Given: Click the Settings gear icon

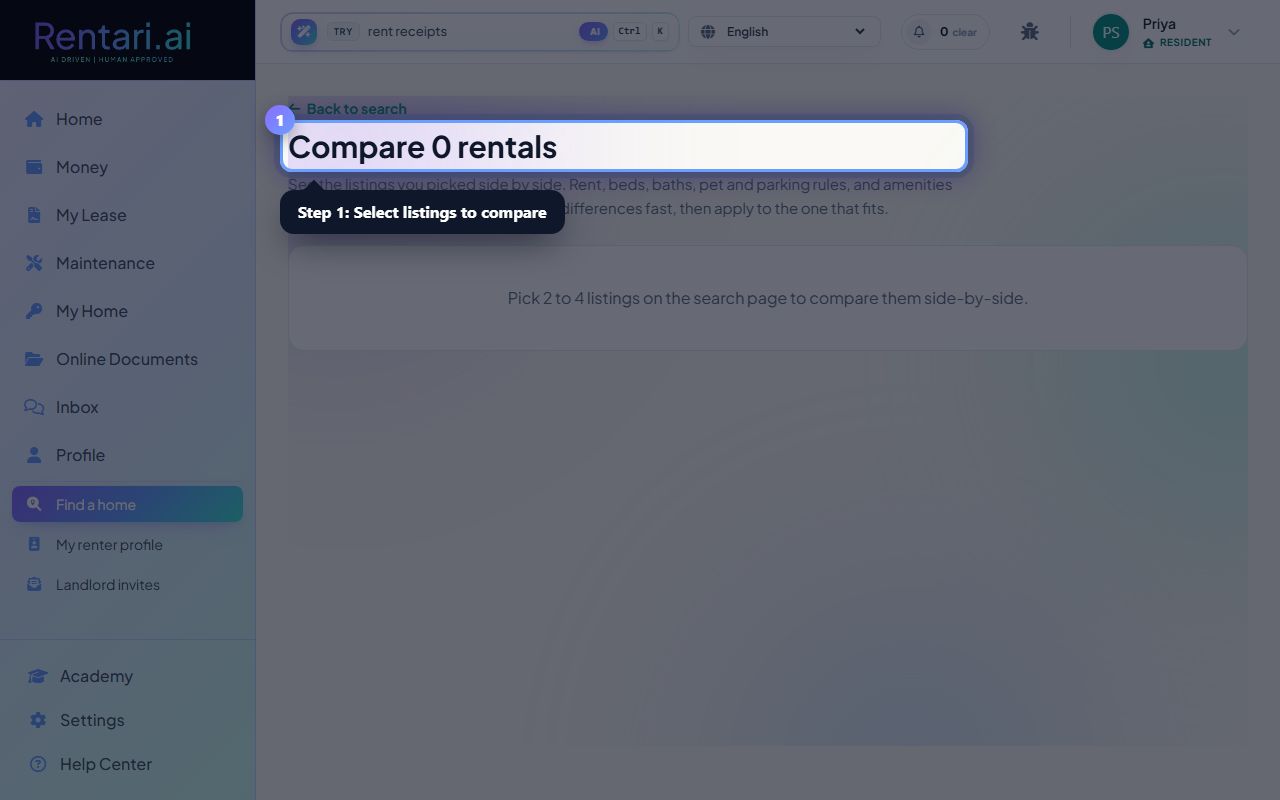Looking at the screenshot, I should click(x=38, y=720).
